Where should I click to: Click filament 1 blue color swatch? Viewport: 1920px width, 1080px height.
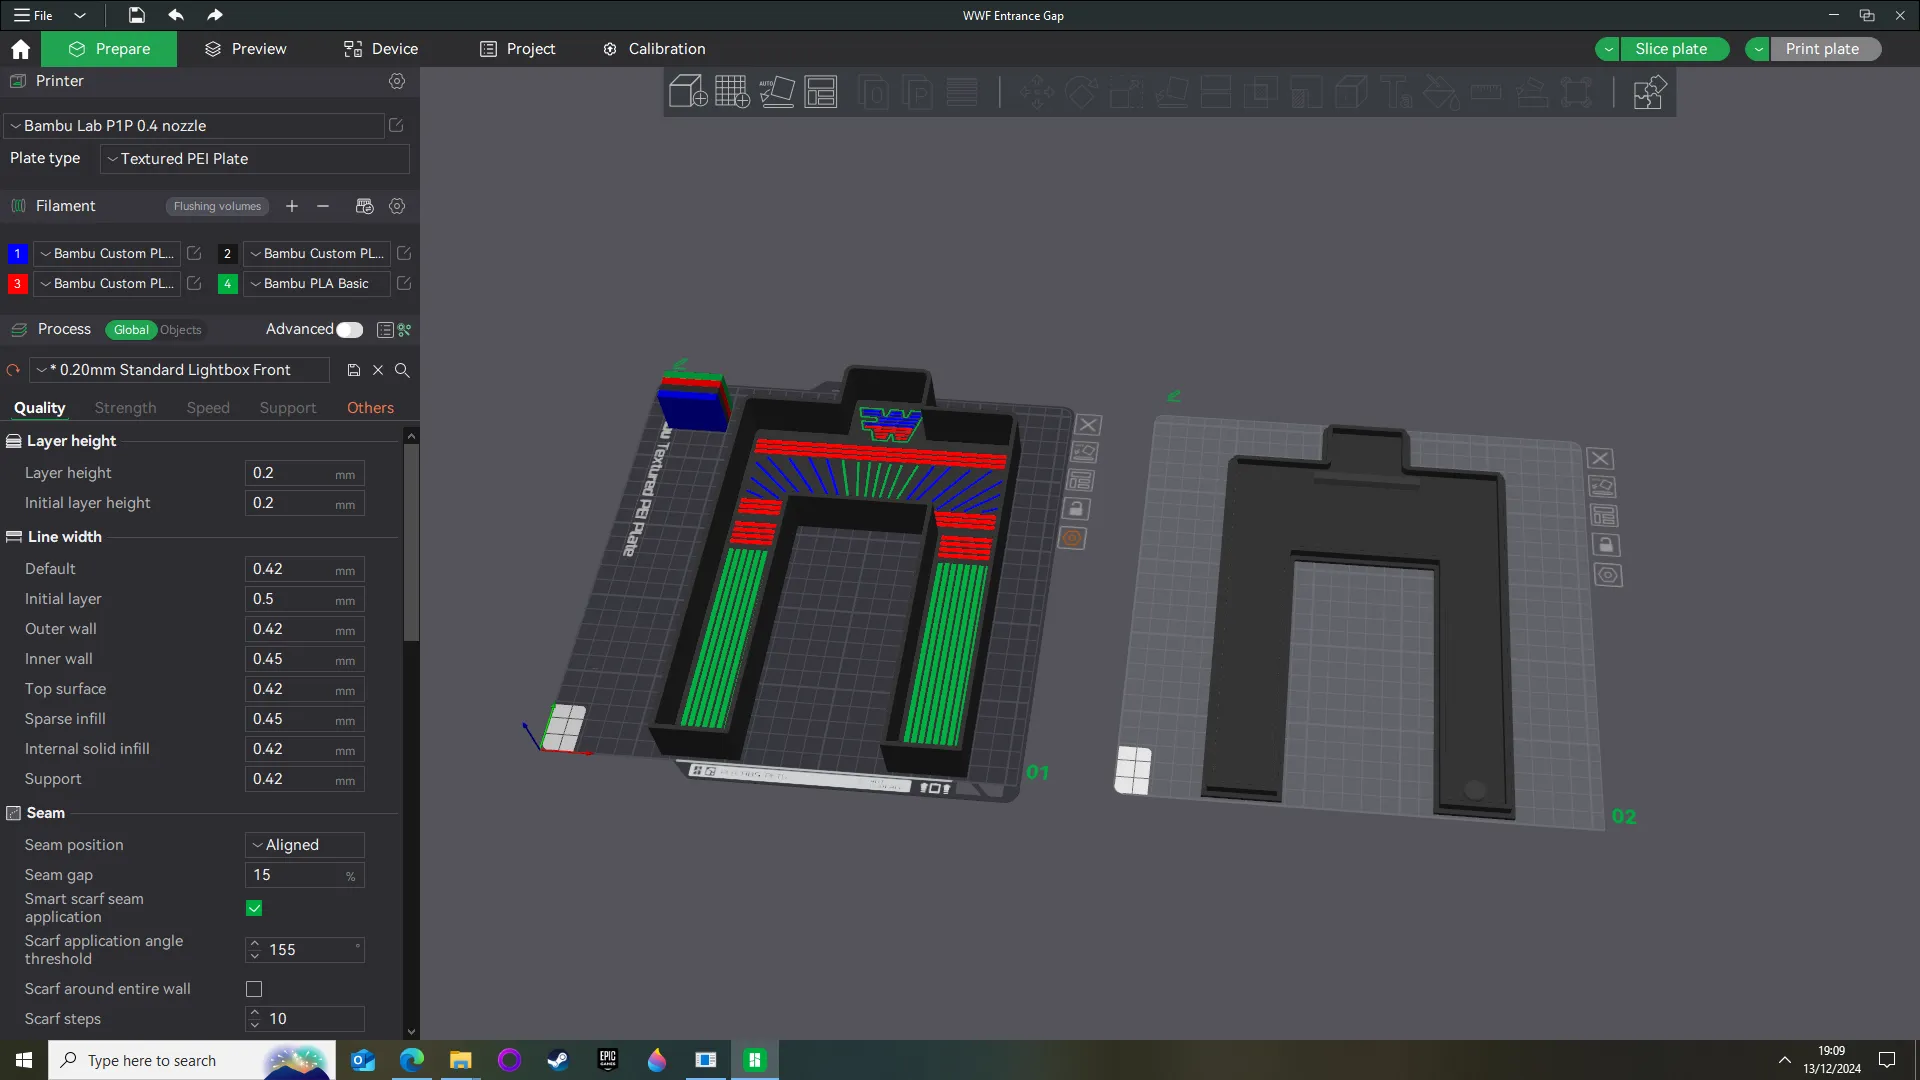[17, 254]
